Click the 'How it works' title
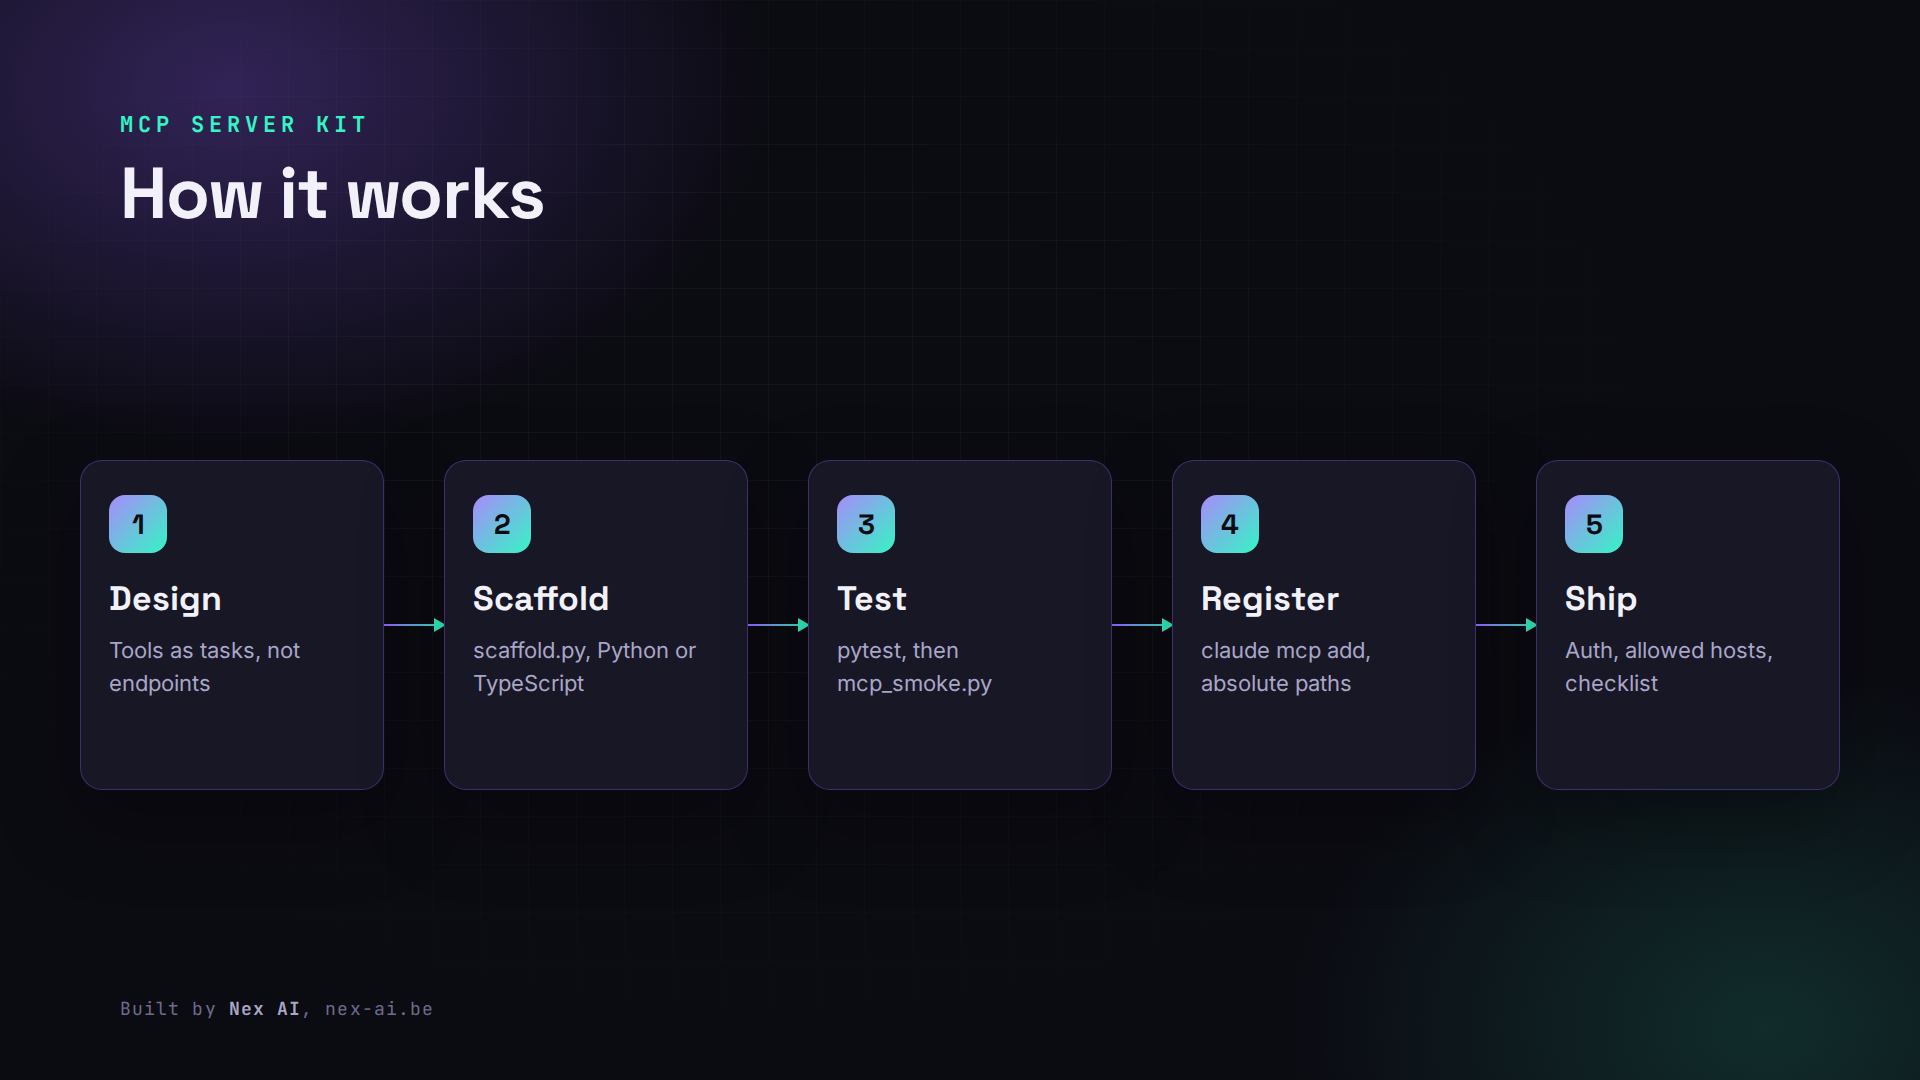Image resolution: width=1920 pixels, height=1080 pixels. 332,194
